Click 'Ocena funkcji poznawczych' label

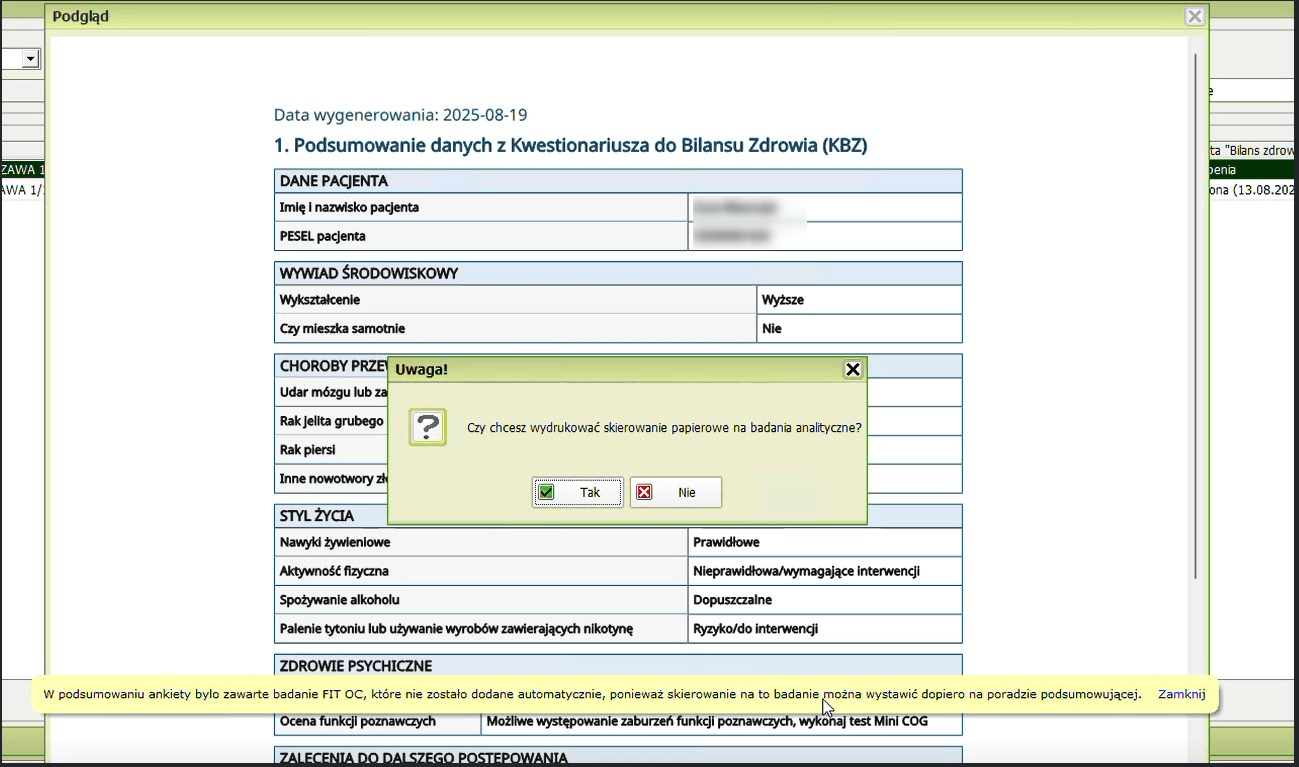[x=357, y=721]
